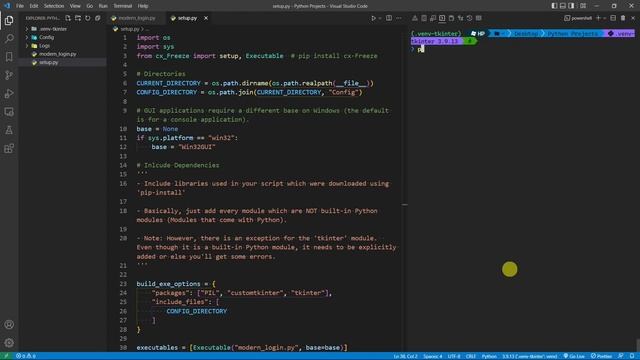Select the setup.py editor tab
The image size is (640, 360).
coord(187,18)
